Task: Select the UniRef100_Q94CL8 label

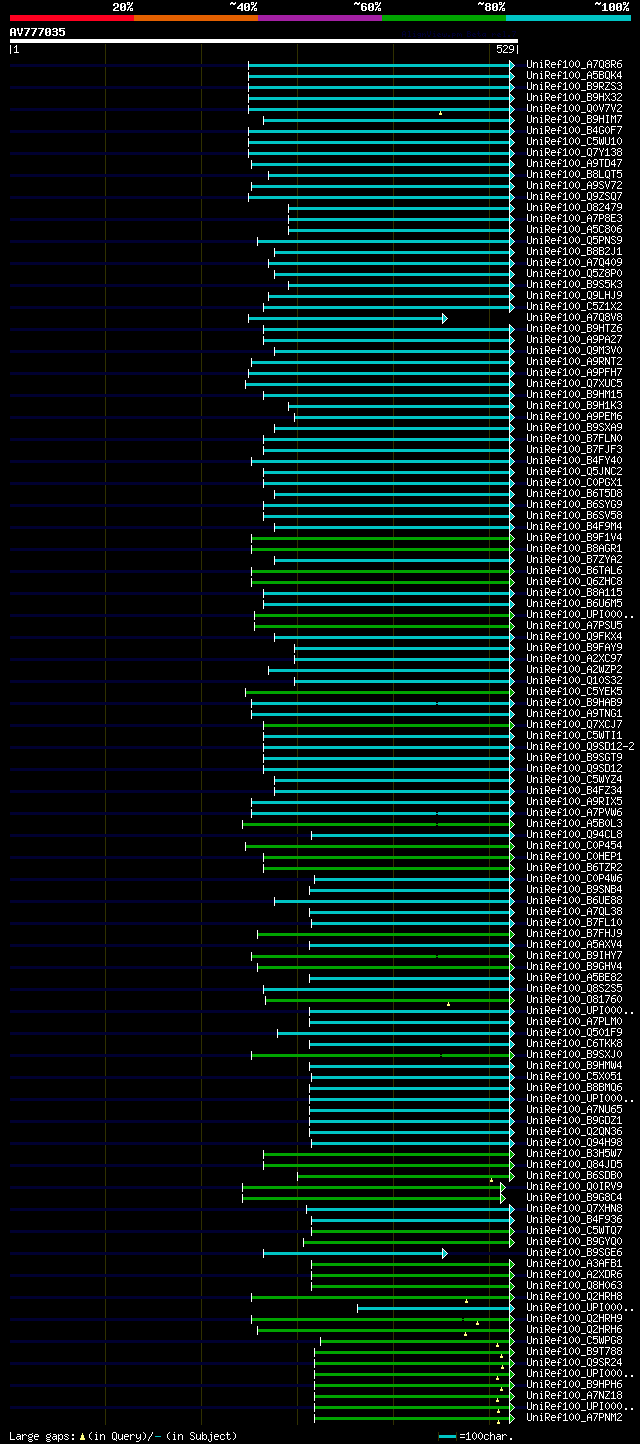Action: tap(574, 835)
